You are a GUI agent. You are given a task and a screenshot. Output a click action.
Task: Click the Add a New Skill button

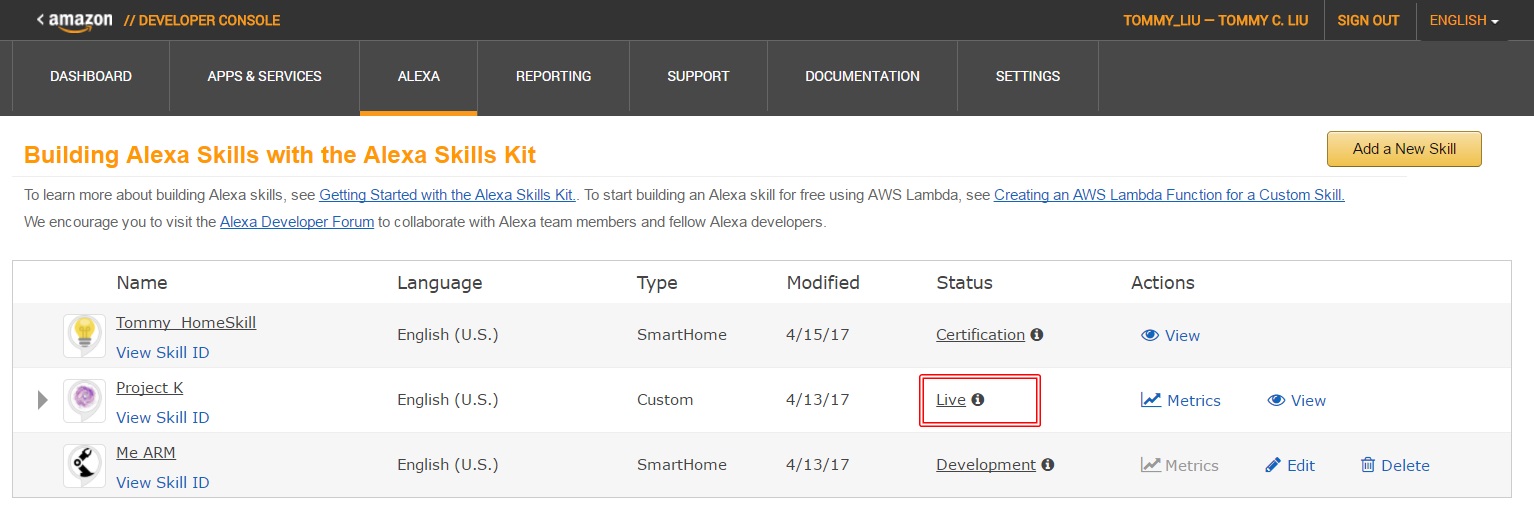1404,149
